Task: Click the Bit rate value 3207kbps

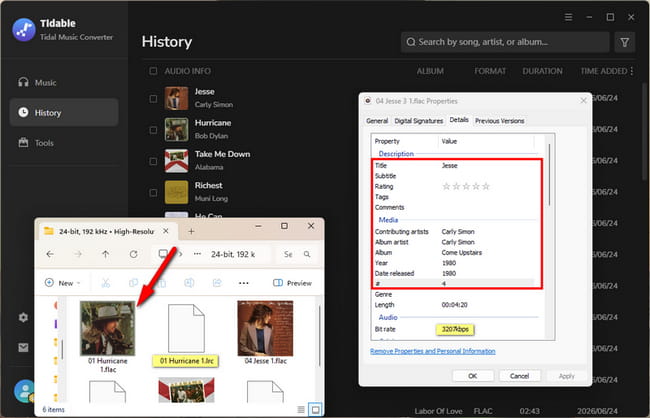Action: click(455, 329)
